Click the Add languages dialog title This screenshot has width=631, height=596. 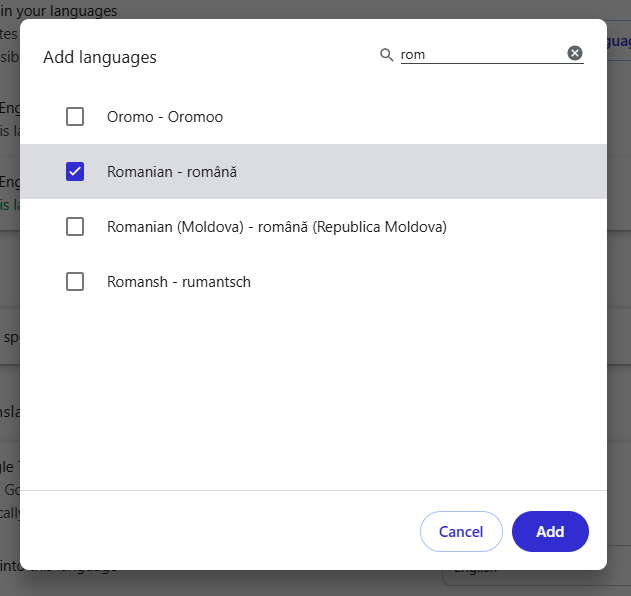tap(100, 57)
